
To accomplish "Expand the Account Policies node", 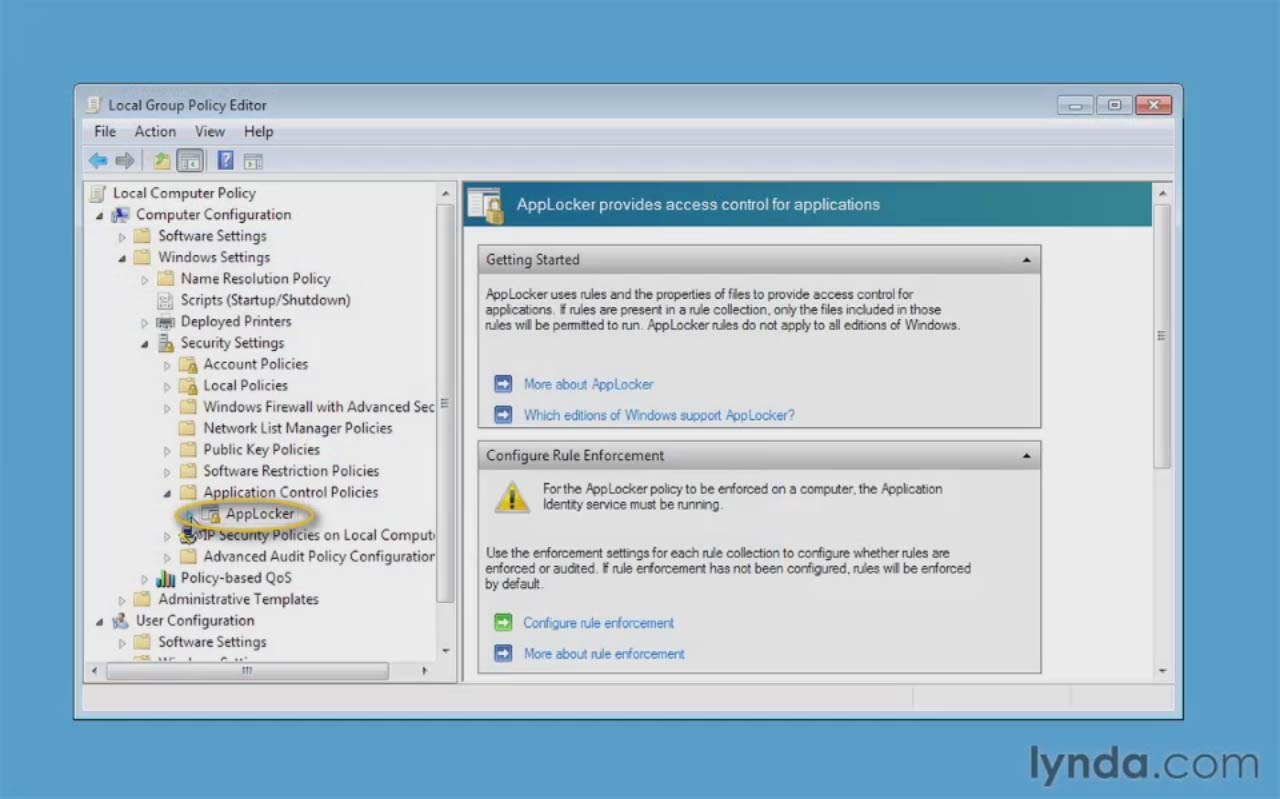I will tap(167, 365).
